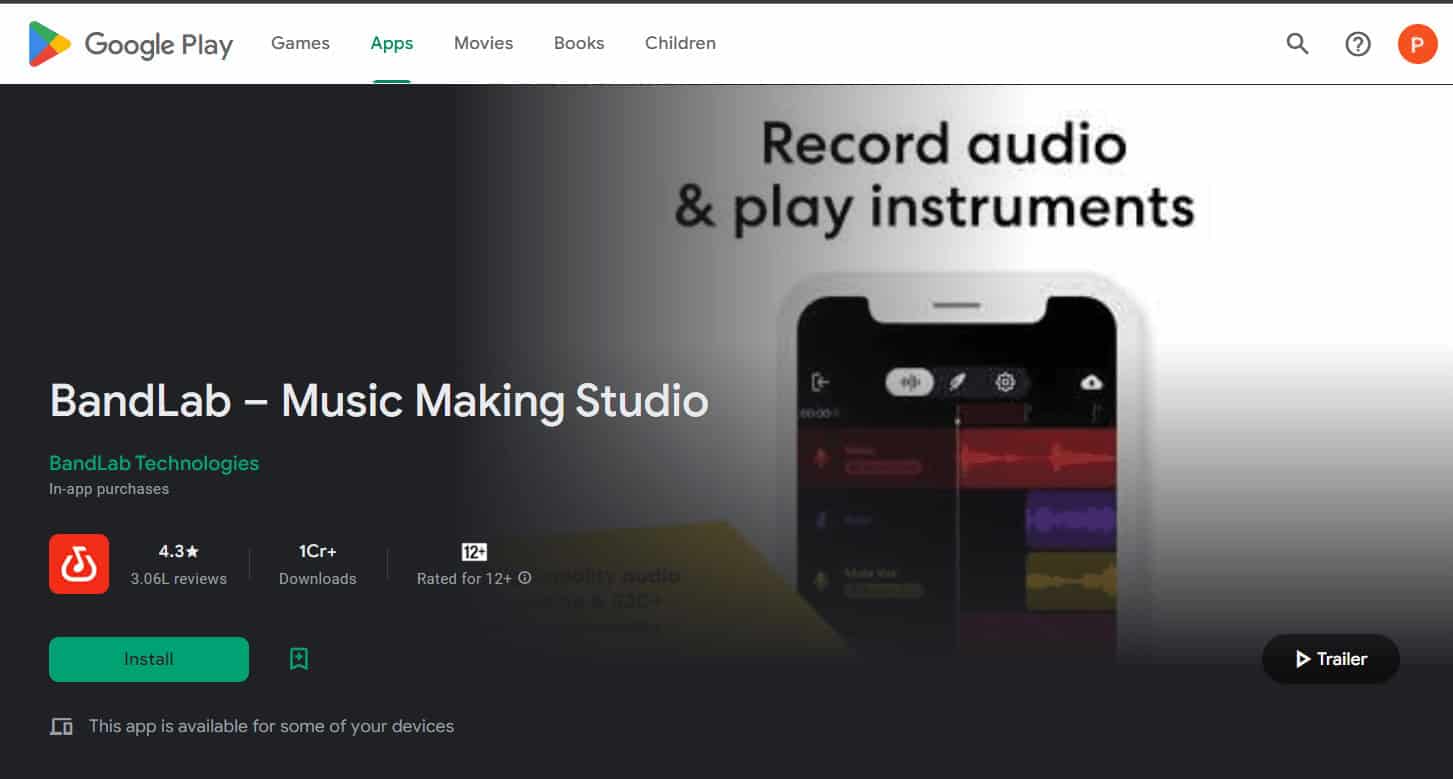Screen dimensions: 1453x779
Task: Open the help center question mark icon
Action: point(1357,44)
